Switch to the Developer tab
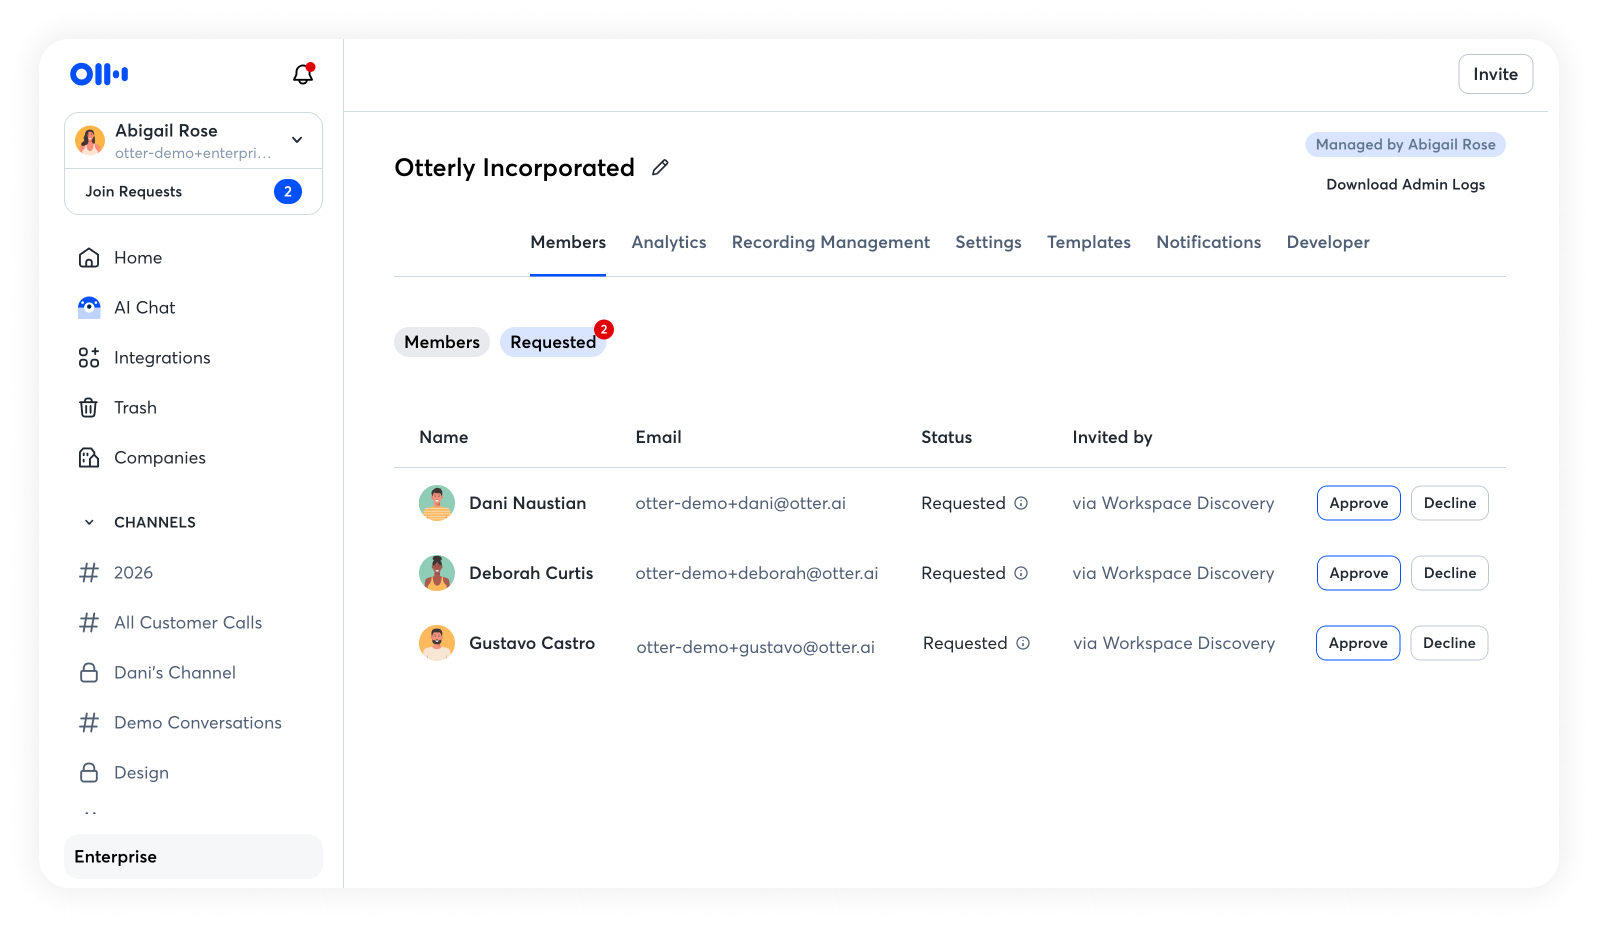 tap(1328, 243)
